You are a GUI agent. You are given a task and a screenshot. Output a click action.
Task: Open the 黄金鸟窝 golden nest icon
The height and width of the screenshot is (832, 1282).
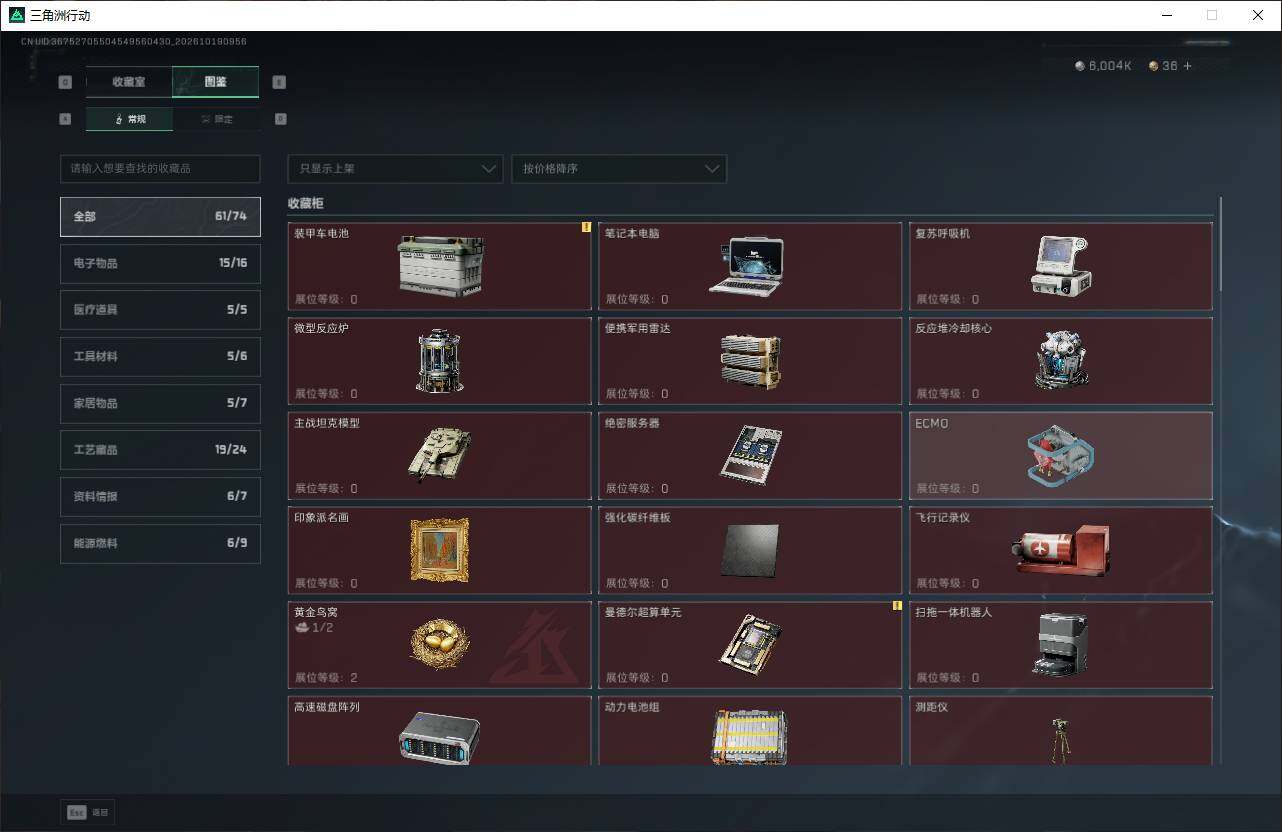click(440, 645)
